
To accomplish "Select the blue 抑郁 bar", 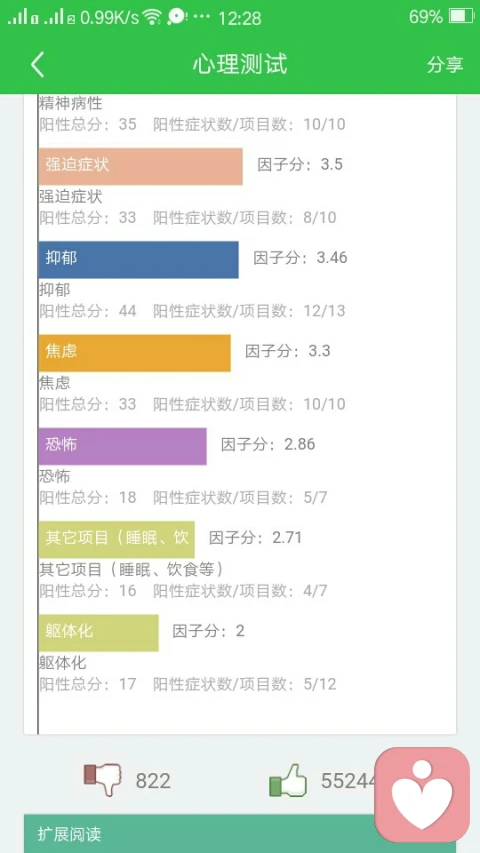I will pos(138,259).
